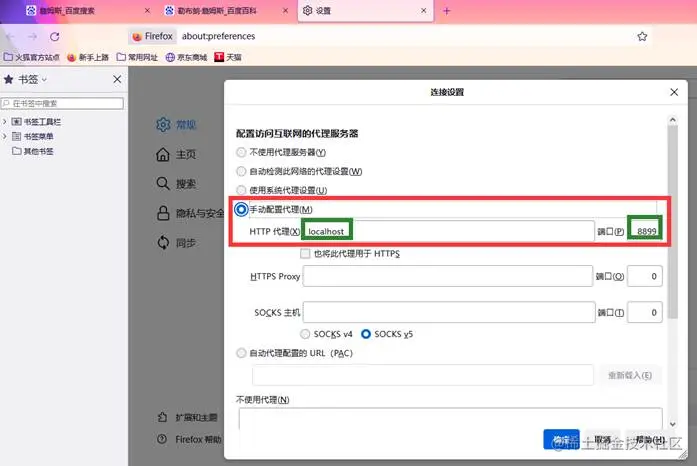Expand the 书签工具栏 tree item

[x=5, y=121]
